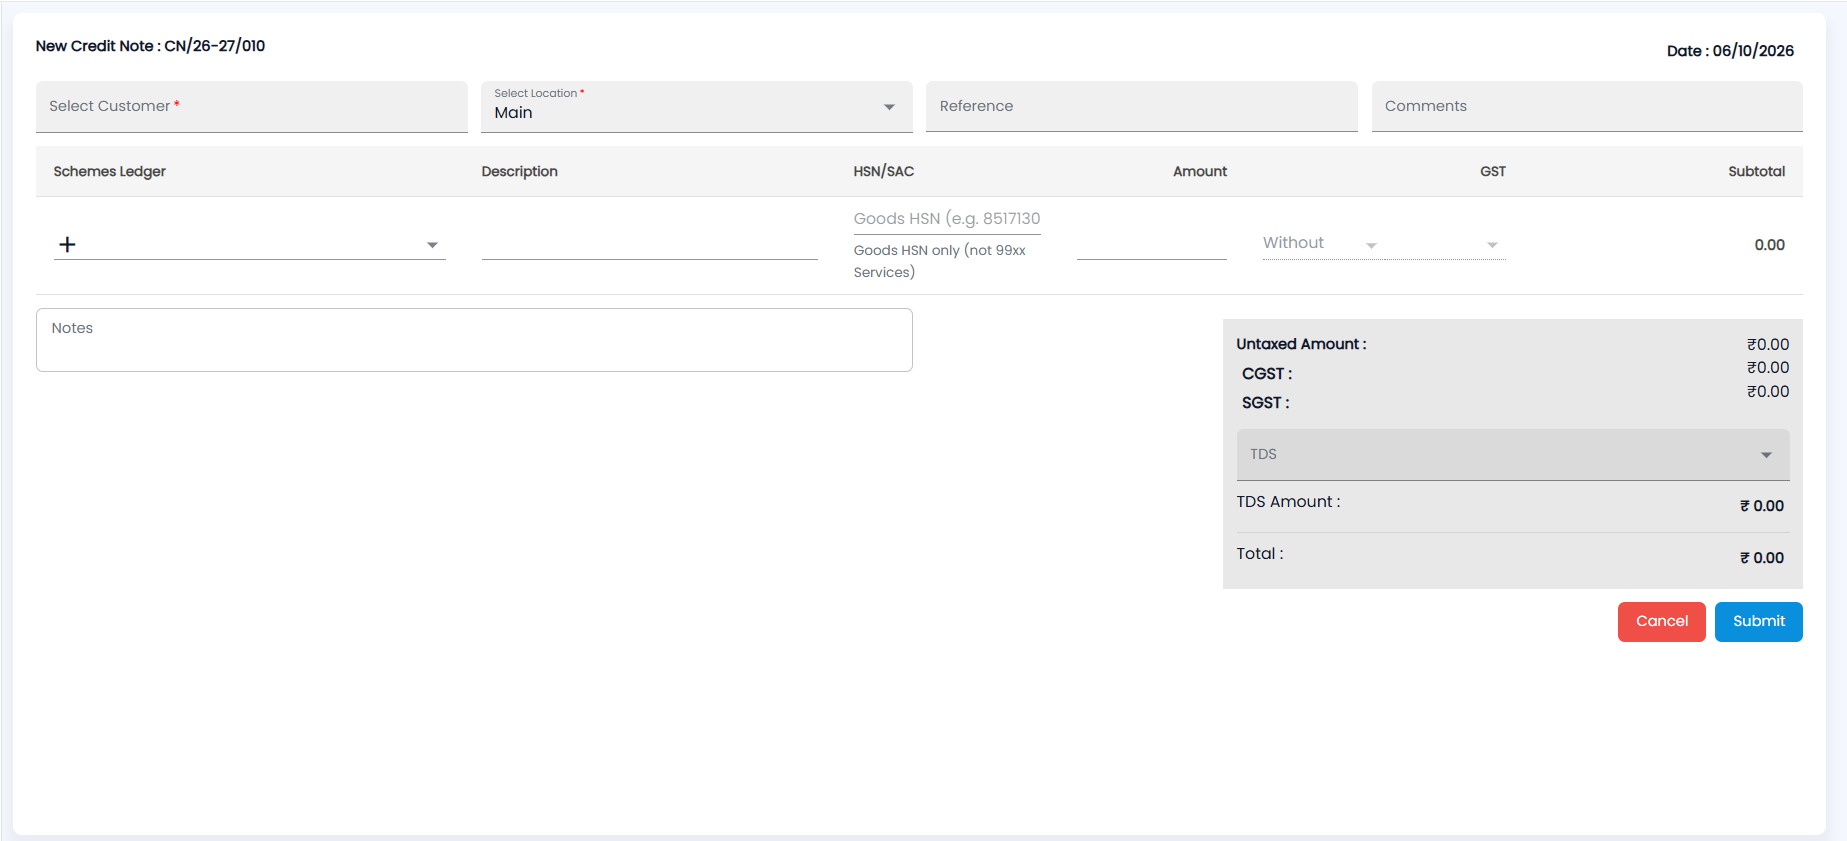Expand the TDS dropdown
1847x841 pixels.
(1513, 455)
